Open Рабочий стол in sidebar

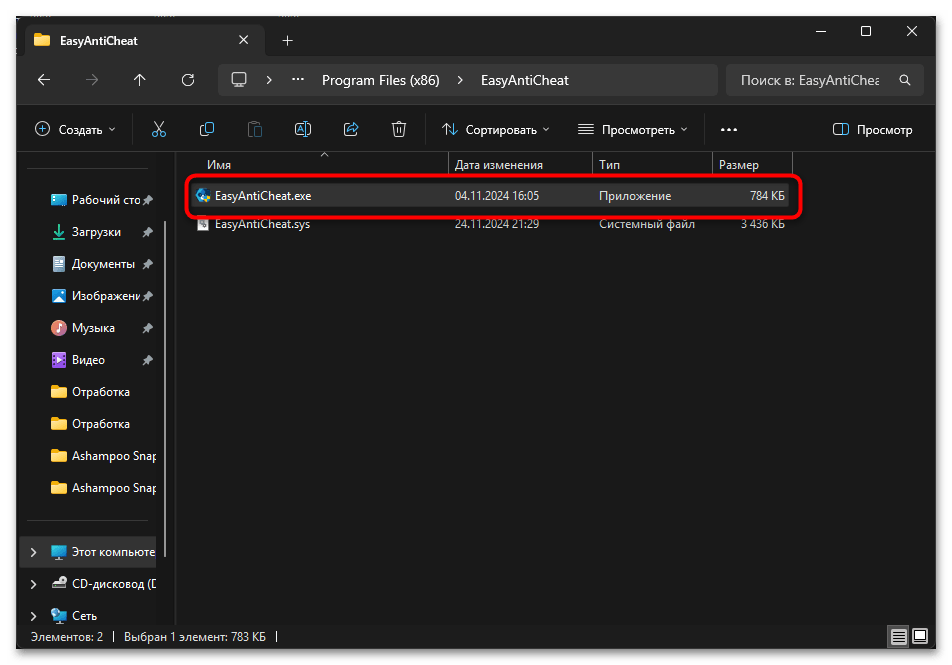pyautogui.click(x=106, y=200)
